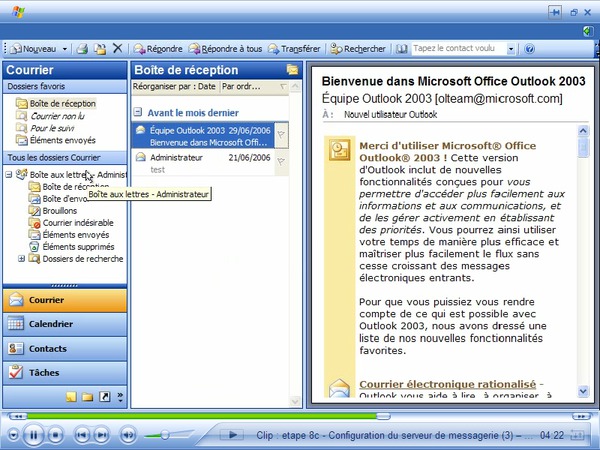Toggle flag on Équipe Outlook 2003 message
The height and width of the screenshot is (450, 600).
tap(282, 135)
